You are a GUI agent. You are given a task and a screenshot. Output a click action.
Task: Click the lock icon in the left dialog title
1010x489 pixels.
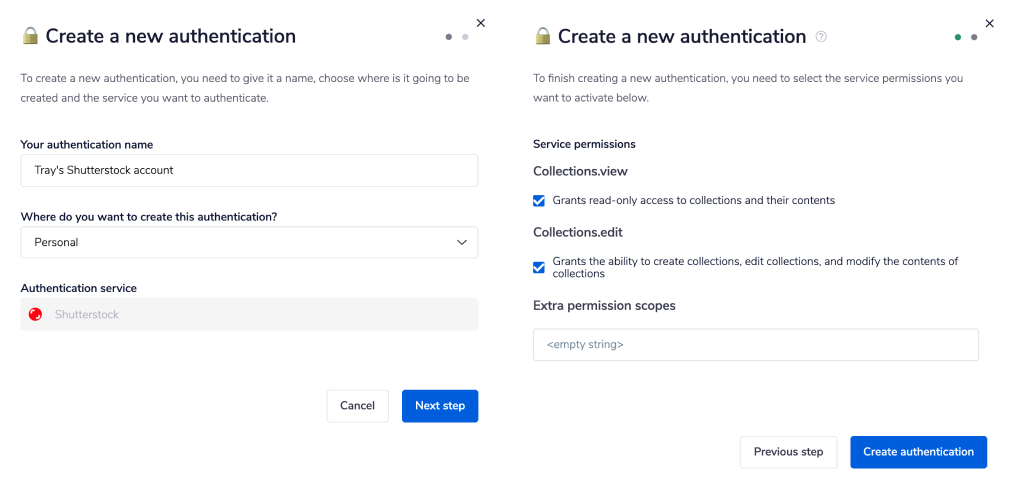30,36
